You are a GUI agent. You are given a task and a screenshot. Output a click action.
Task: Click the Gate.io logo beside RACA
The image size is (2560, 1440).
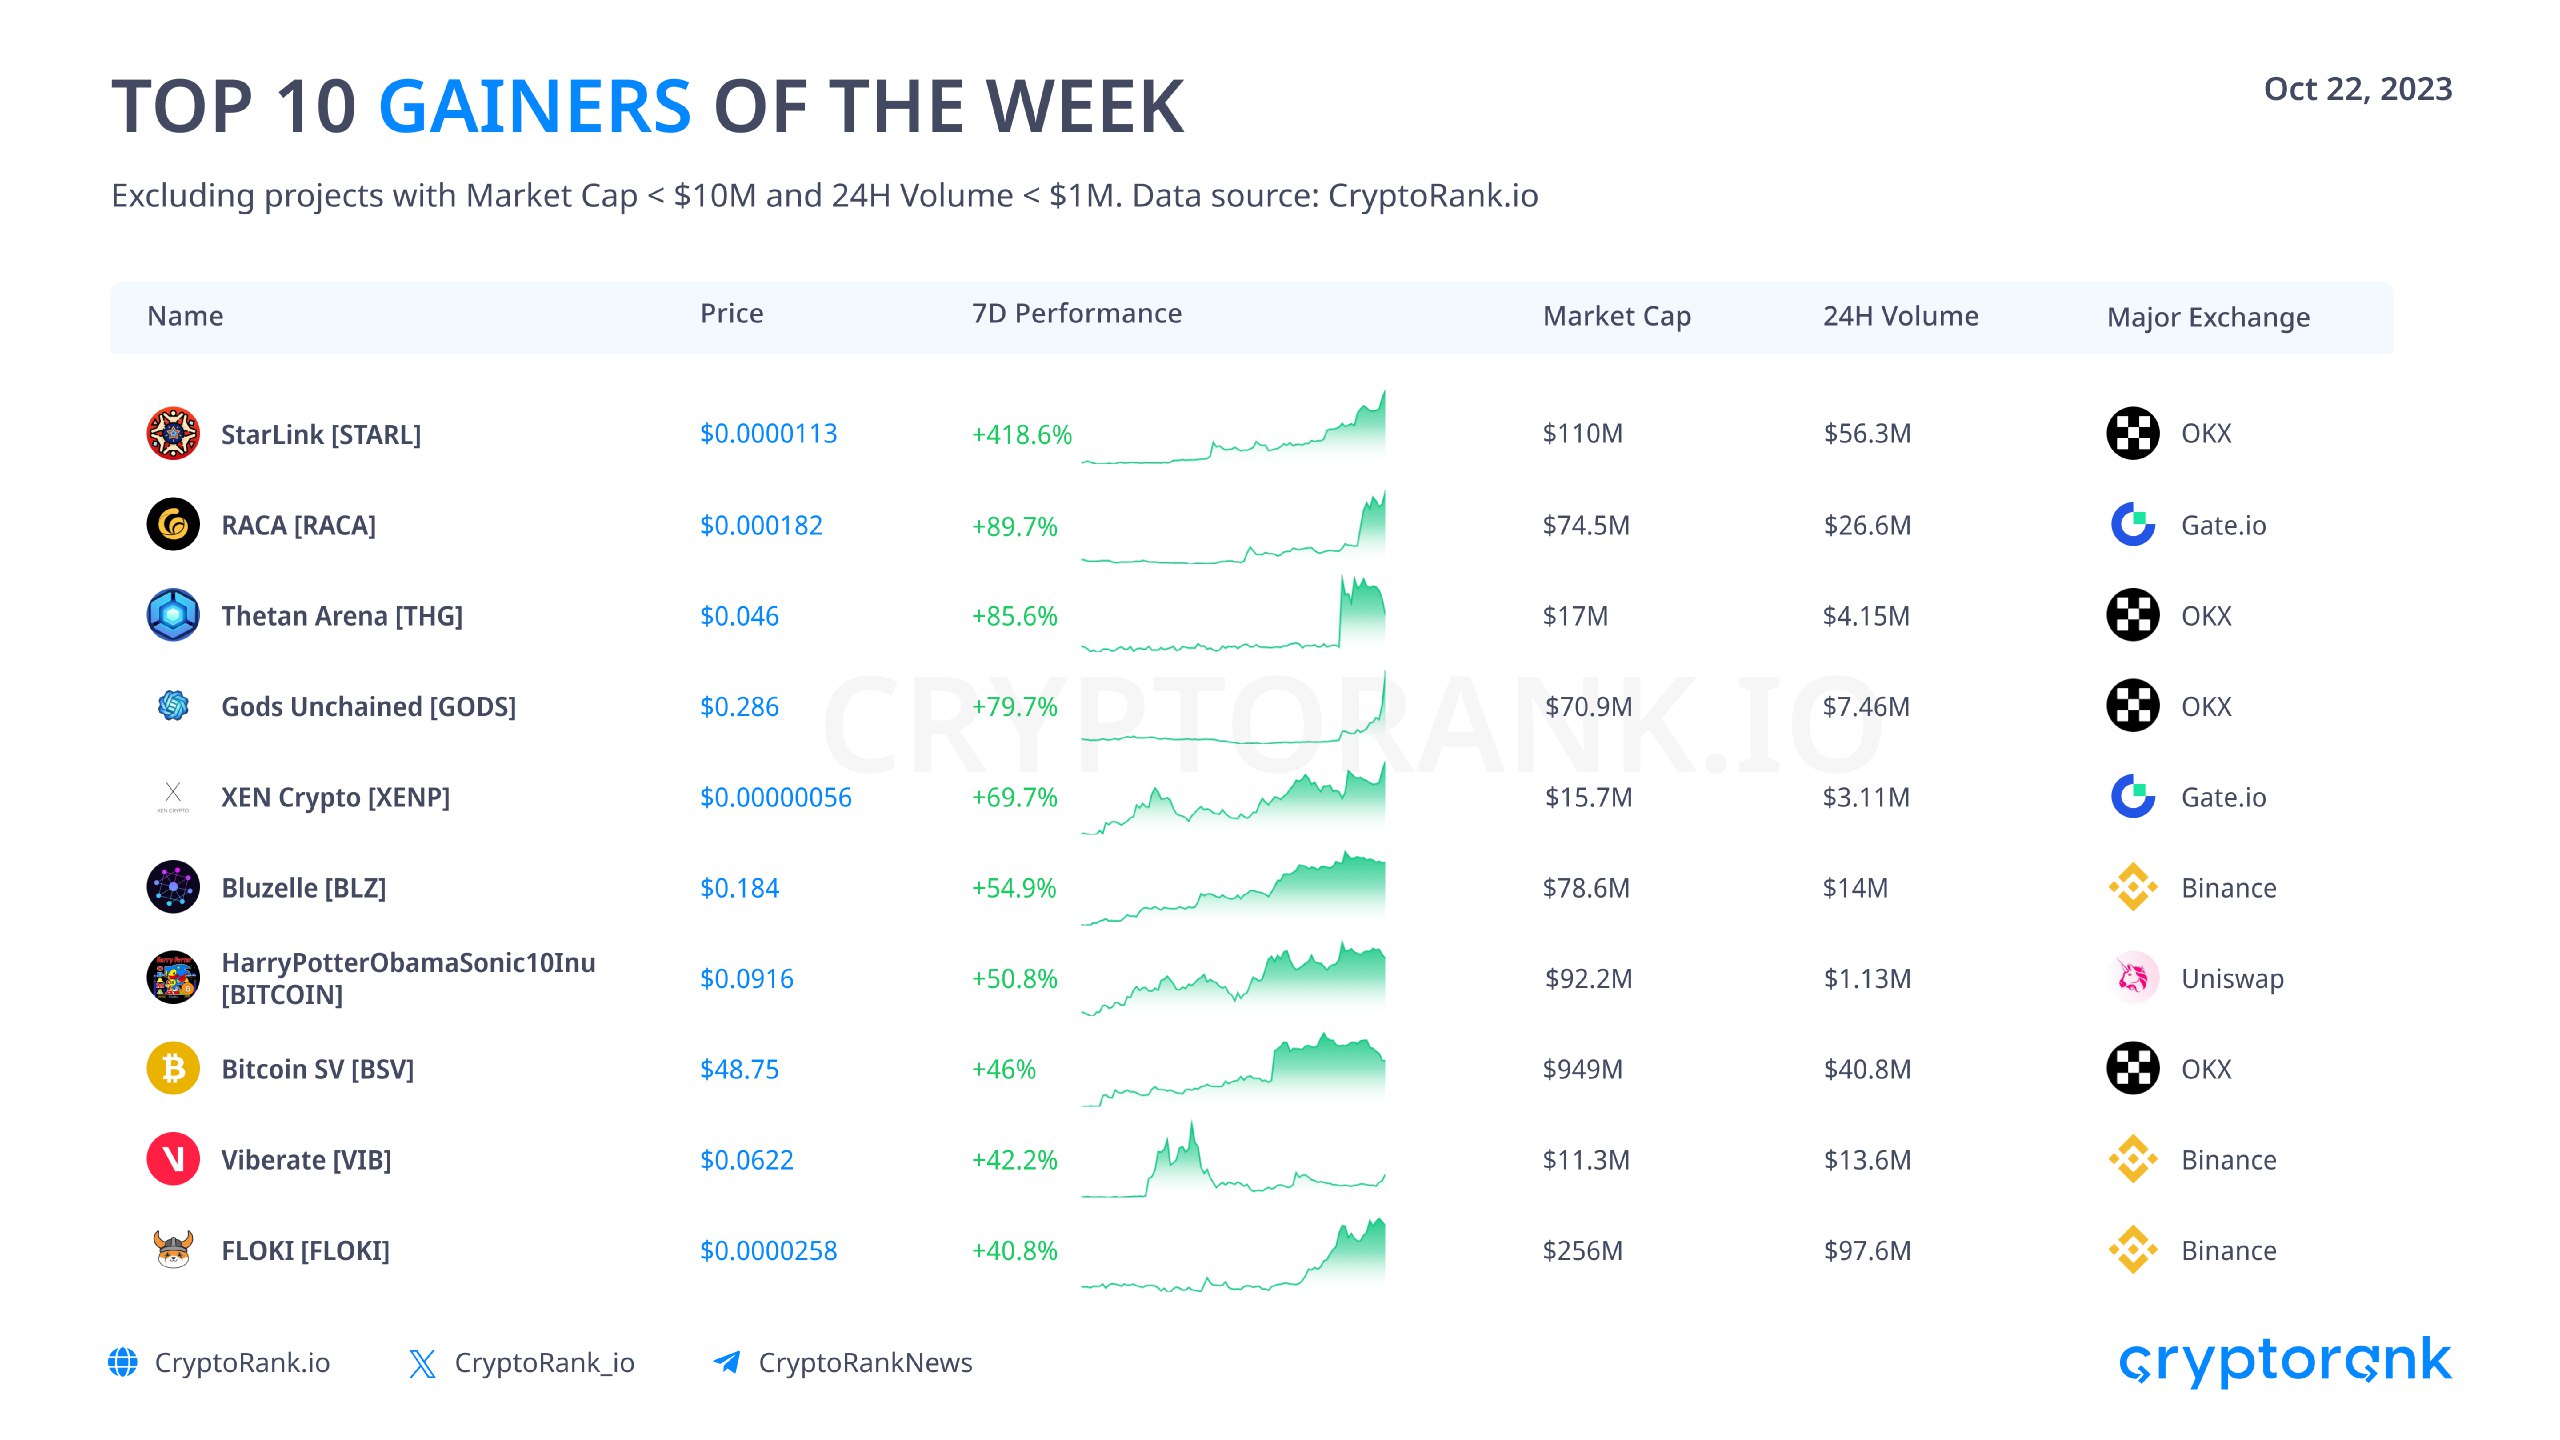2132,525
